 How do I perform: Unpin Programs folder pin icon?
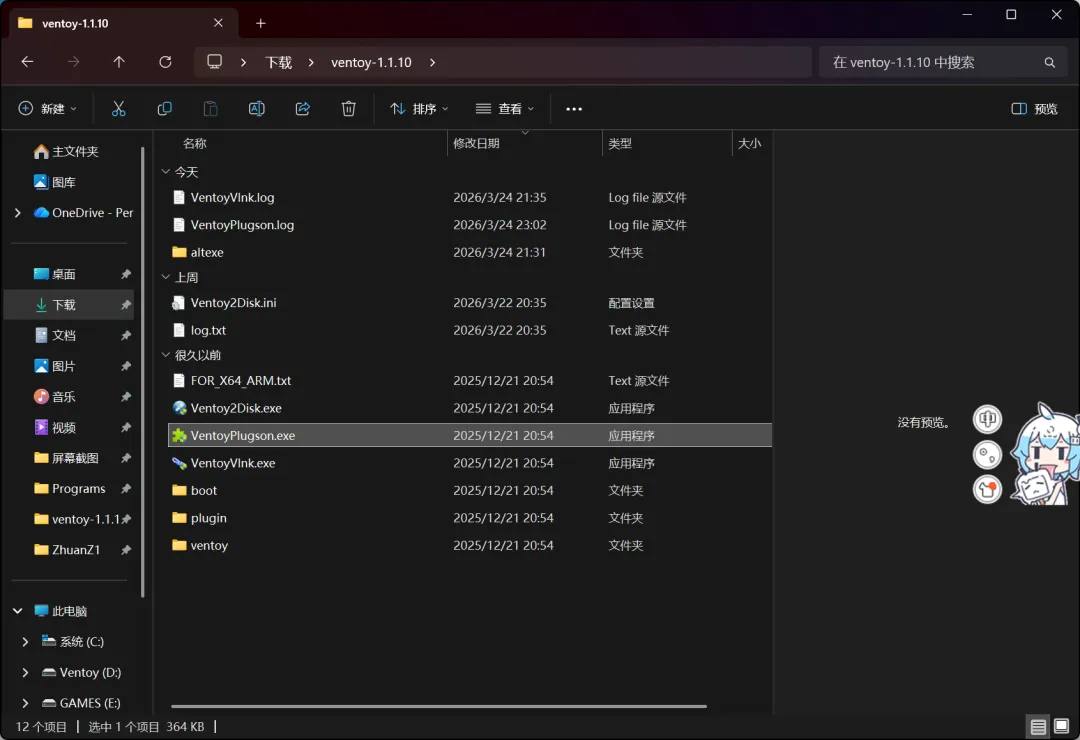coord(125,489)
